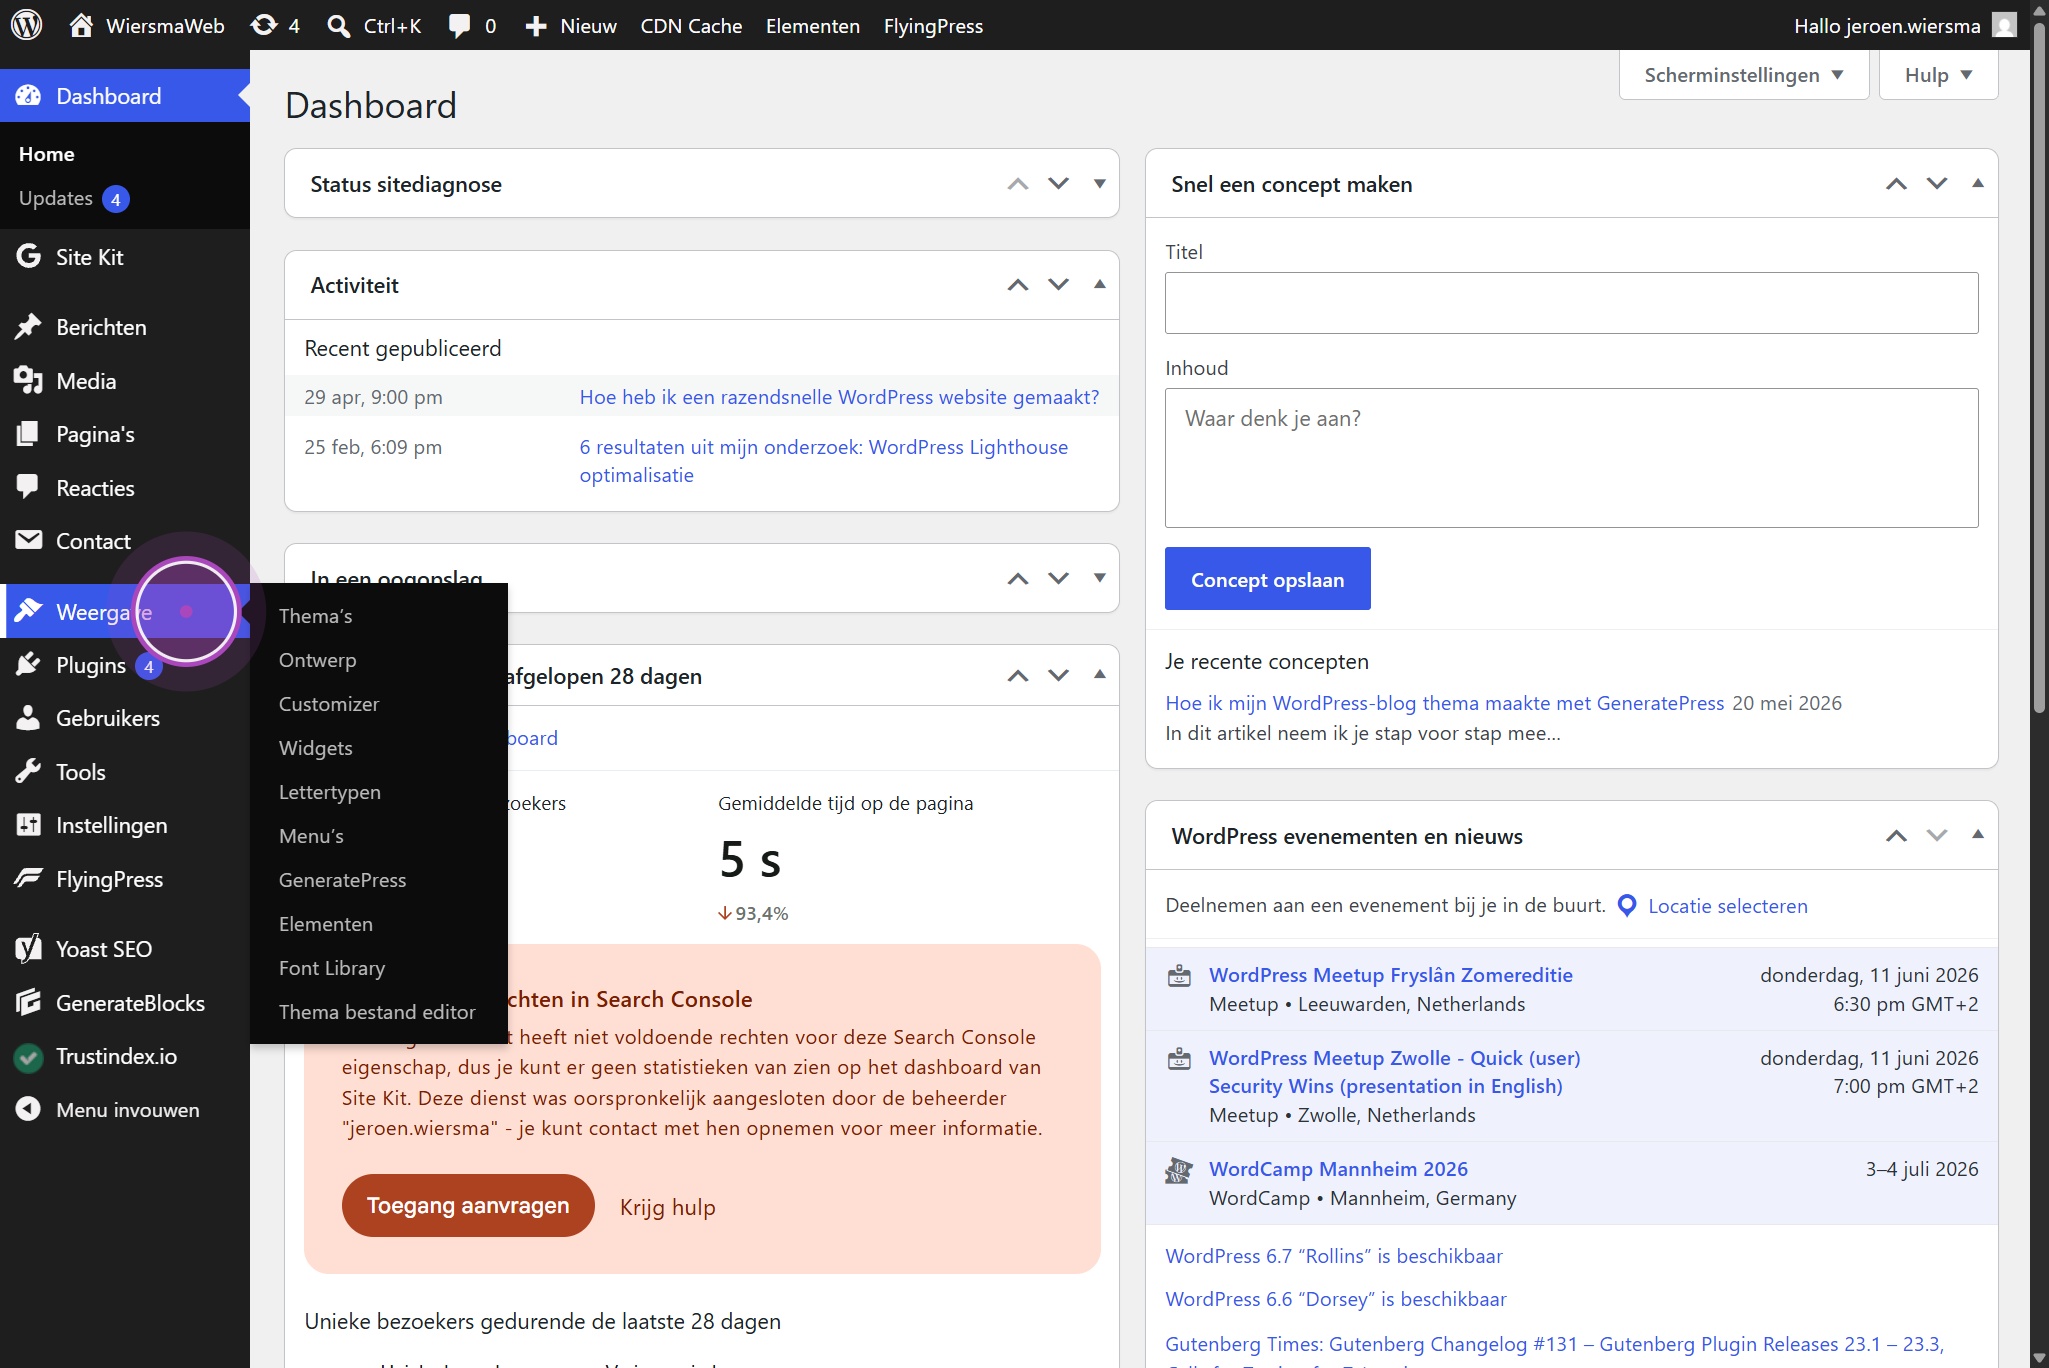Open Menu's from Weergave submenu
This screenshot has width=2049, height=1368.
point(311,836)
